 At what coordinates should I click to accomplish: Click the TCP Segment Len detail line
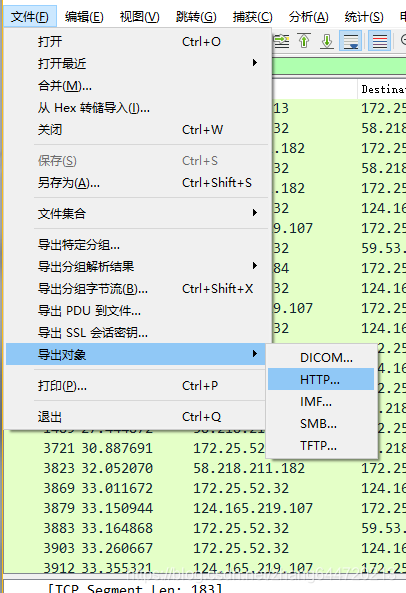point(134,588)
